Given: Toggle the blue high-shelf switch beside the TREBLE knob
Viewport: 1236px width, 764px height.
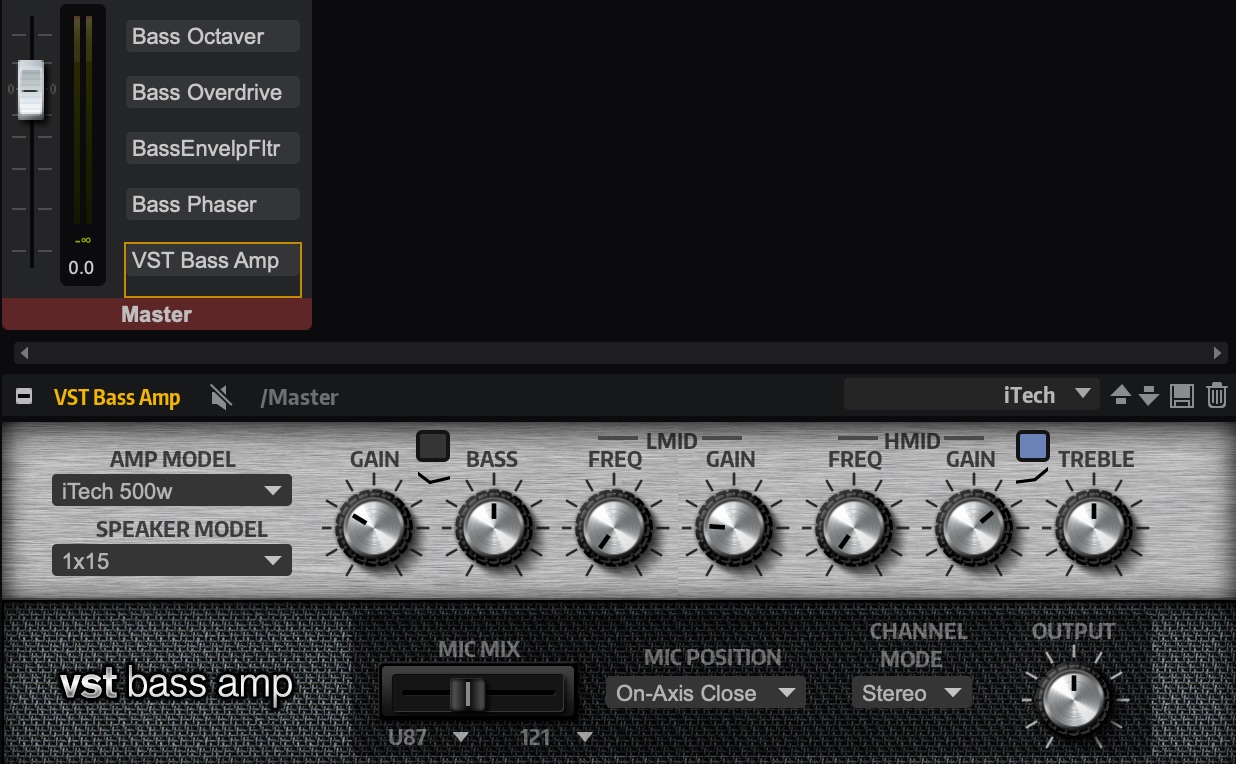Looking at the screenshot, I should 1033,445.
